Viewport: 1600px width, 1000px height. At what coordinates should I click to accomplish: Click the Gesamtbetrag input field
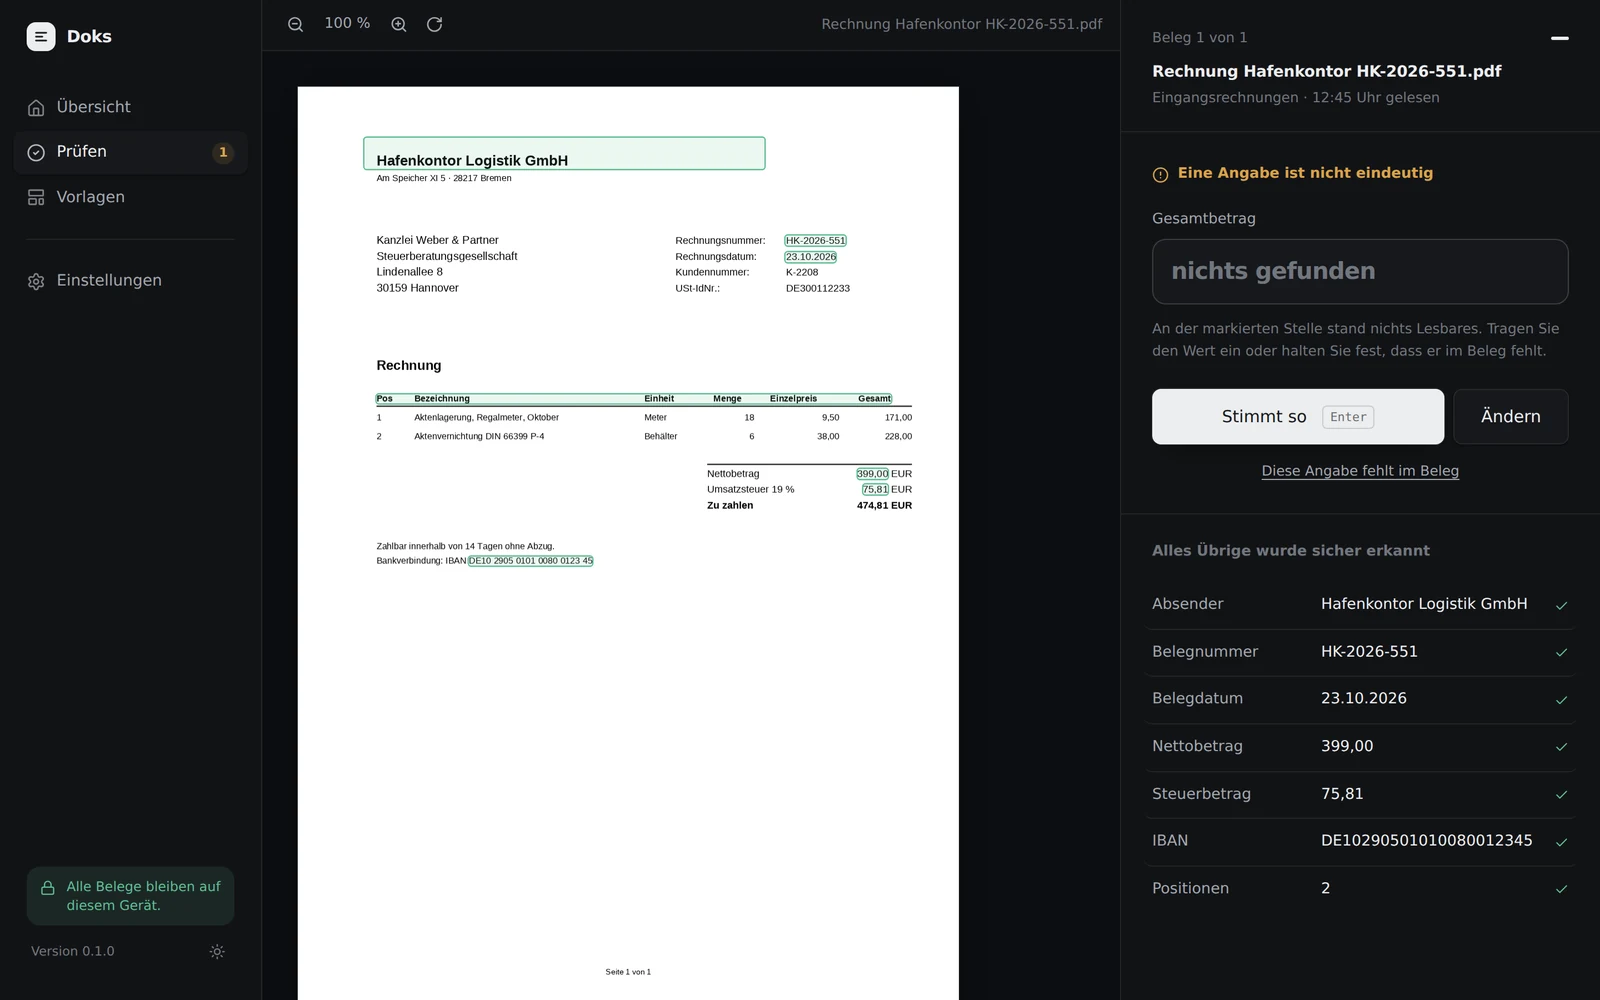[x=1360, y=271]
